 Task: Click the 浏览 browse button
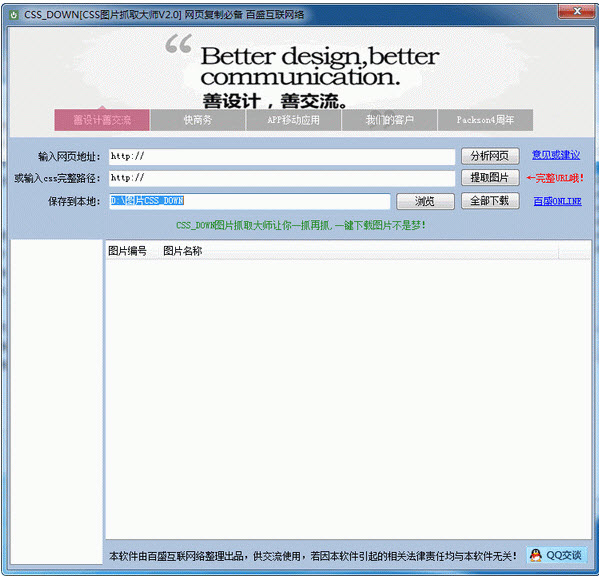(425, 201)
